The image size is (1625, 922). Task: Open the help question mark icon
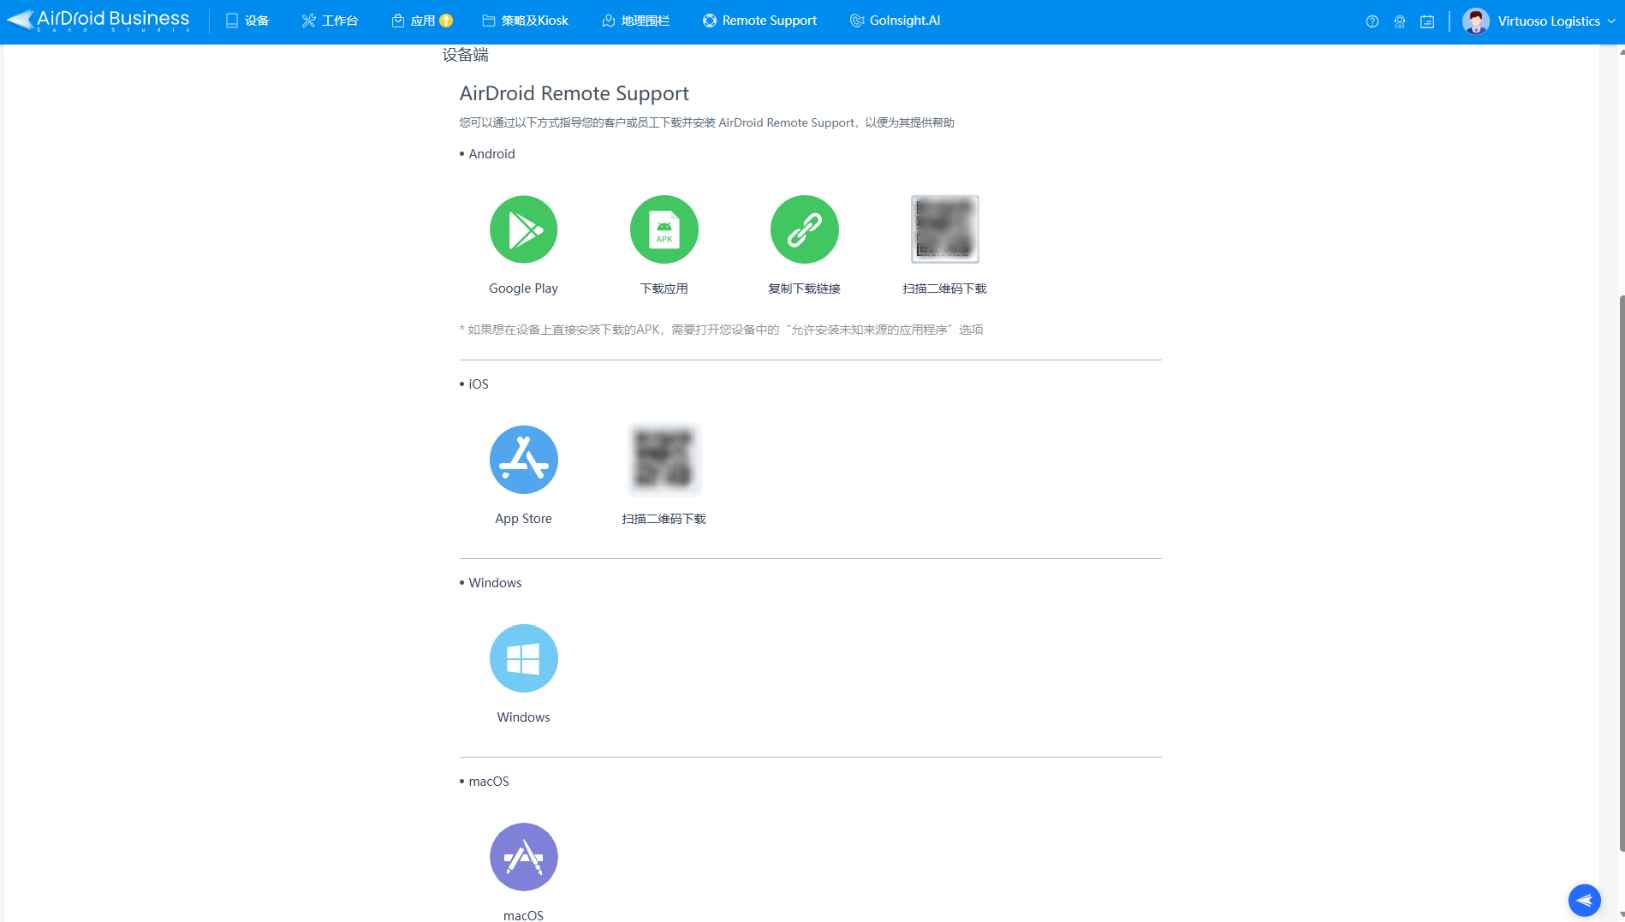pos(1372,21)
